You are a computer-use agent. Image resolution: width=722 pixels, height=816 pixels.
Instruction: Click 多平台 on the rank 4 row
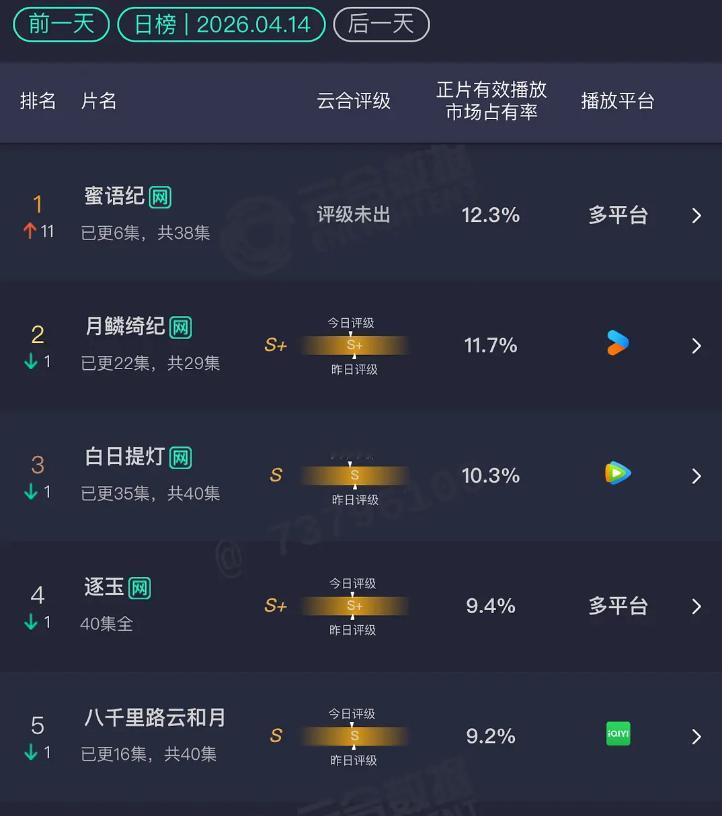click(x=616, y=606)
